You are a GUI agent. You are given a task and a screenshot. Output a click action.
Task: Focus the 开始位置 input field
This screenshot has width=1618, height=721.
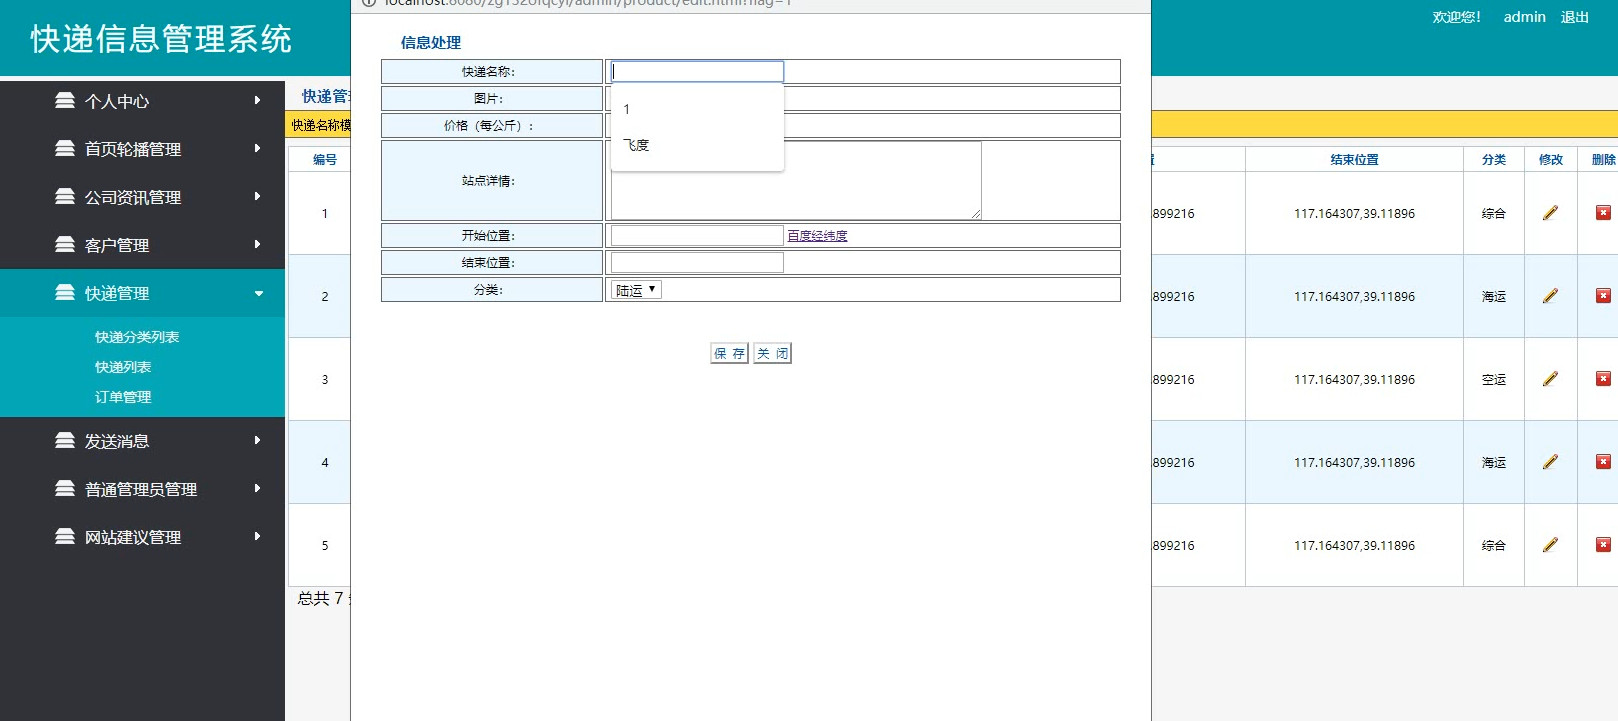tap(697, 235)
